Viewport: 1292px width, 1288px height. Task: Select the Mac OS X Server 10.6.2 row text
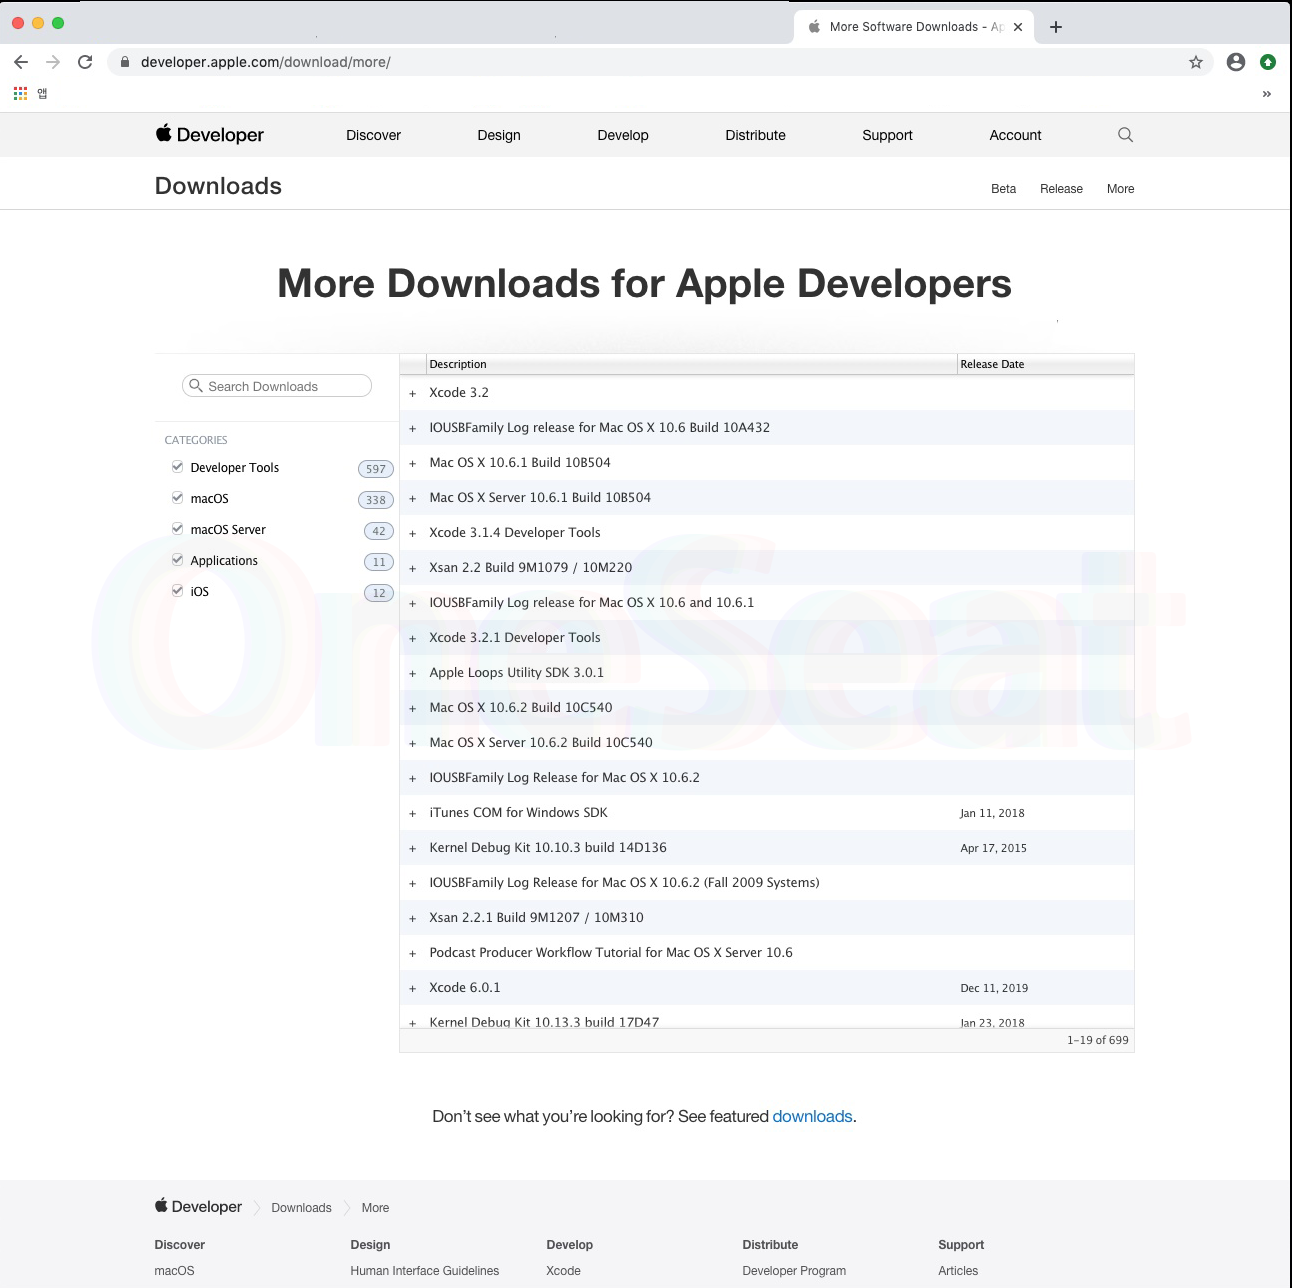click(x=541, y=742)
